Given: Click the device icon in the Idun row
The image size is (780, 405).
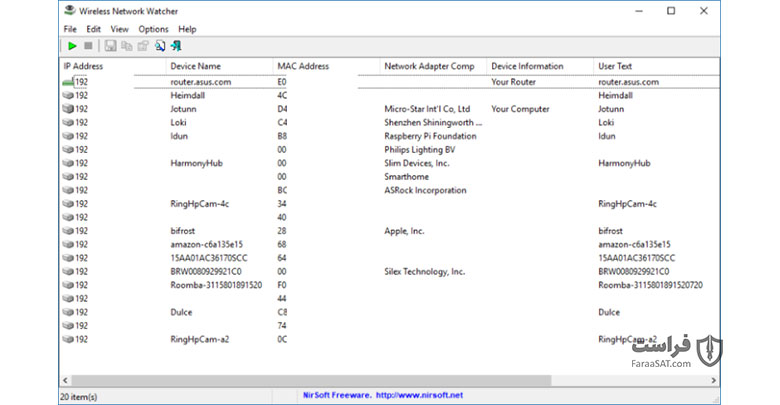Looking at the screenshot, I should tap(68, 136).
